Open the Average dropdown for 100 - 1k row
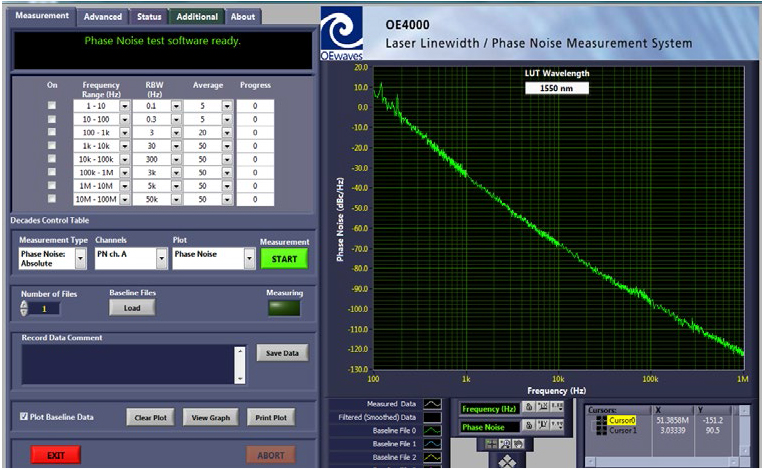 pyautogui.click(x=227, y=133)
